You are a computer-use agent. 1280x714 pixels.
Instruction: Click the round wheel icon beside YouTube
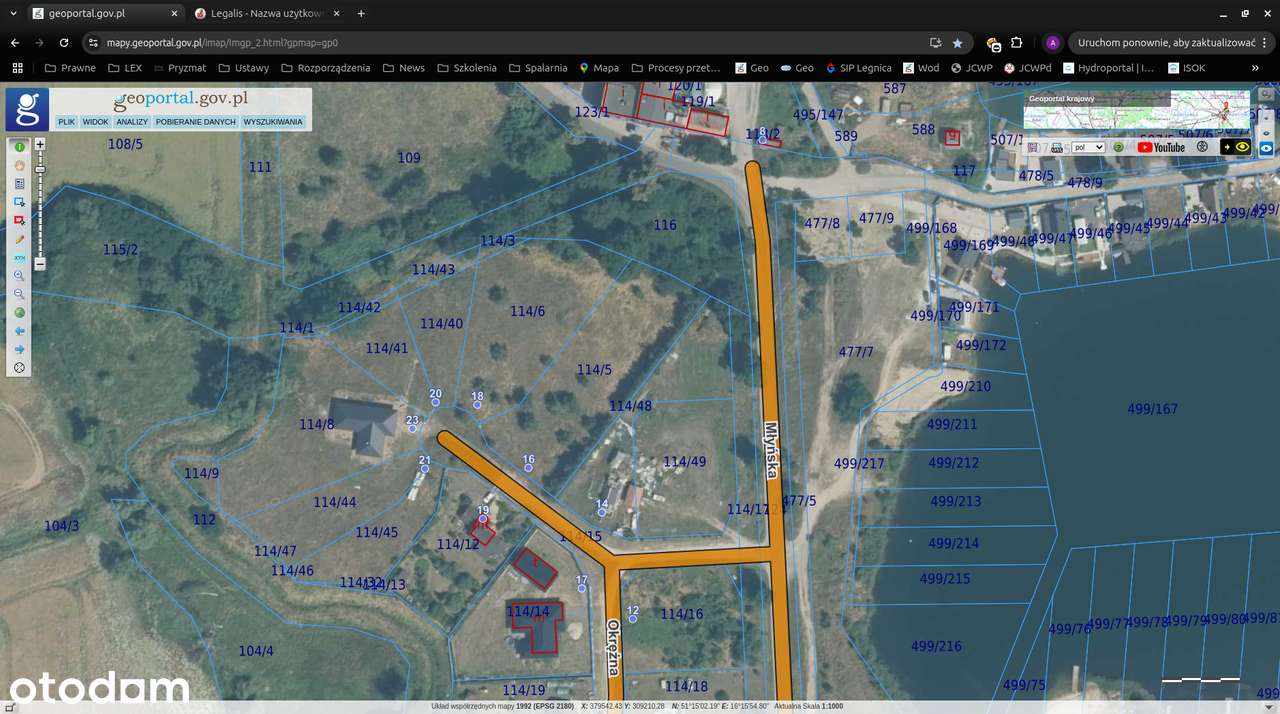click(x=1202, y=147)
